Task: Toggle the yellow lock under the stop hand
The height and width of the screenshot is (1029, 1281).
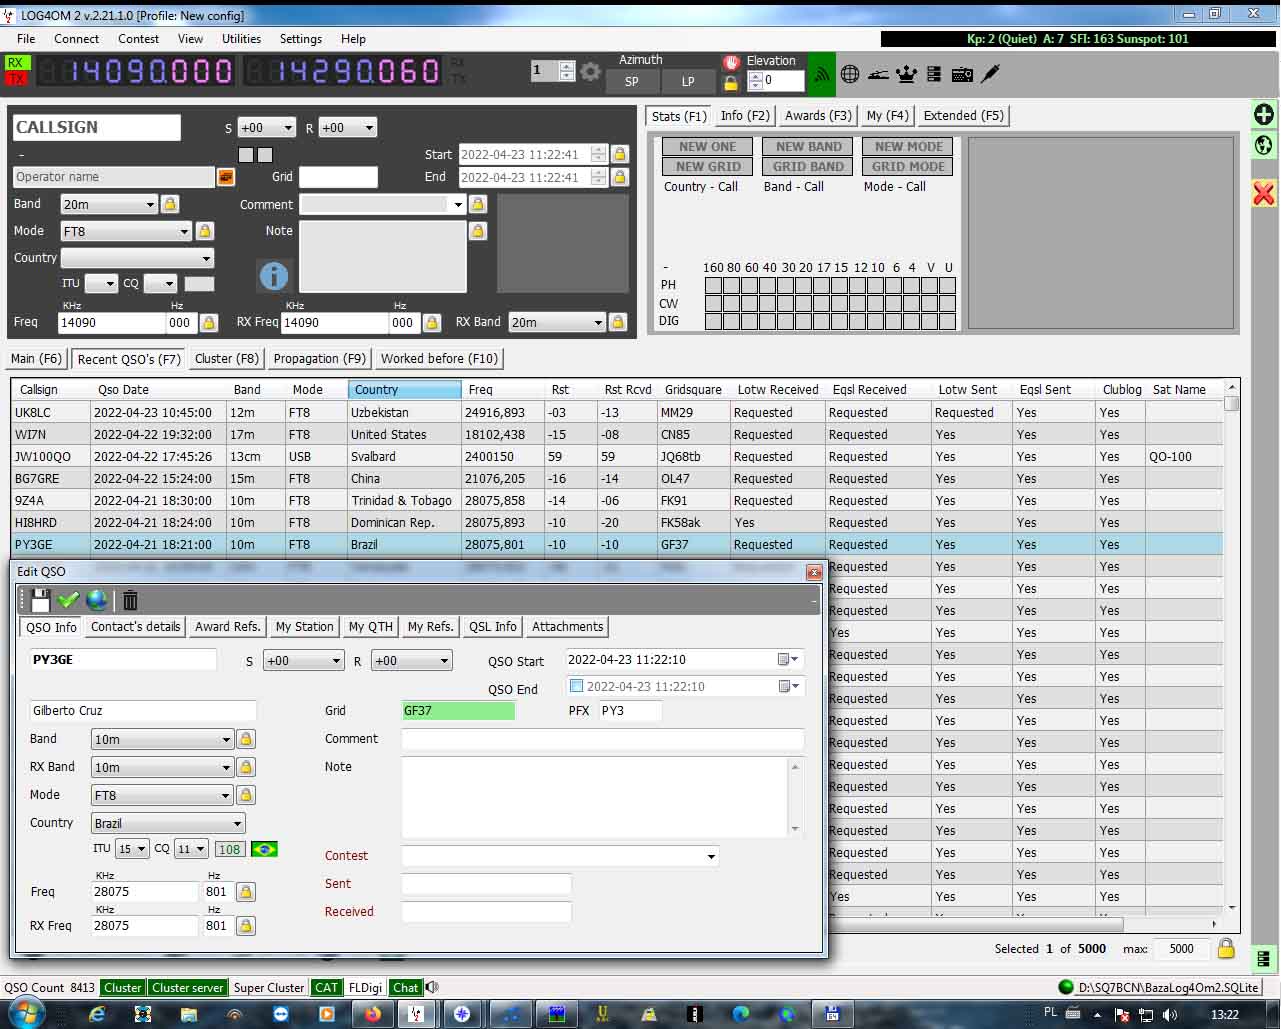Action: (731, 83)
